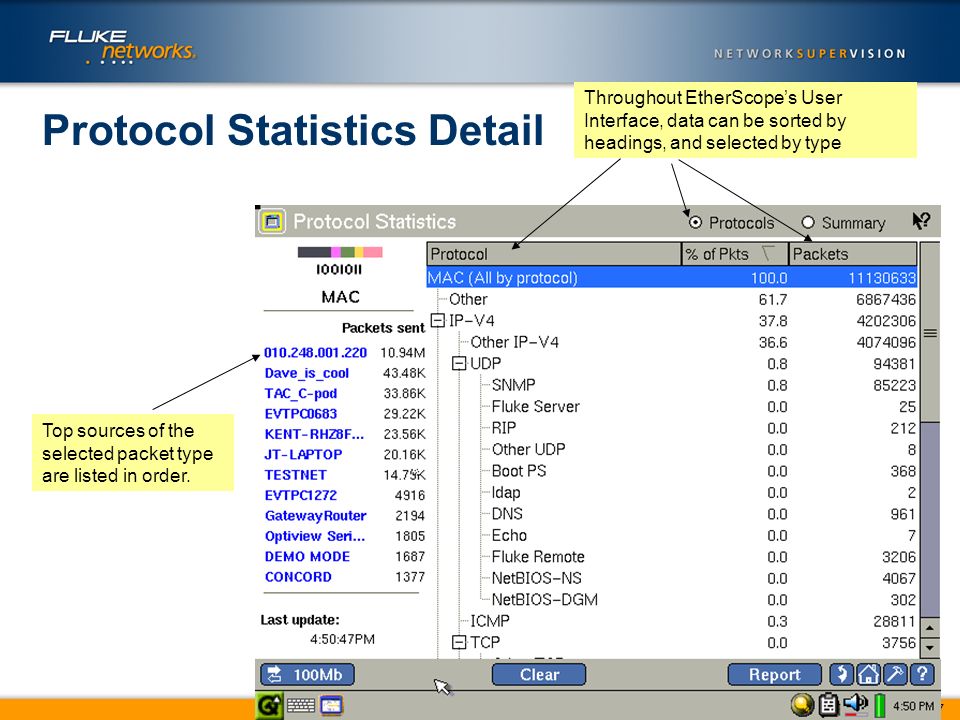Click the scroll down arrow
The image size is (960, 720).
[930, 647]
